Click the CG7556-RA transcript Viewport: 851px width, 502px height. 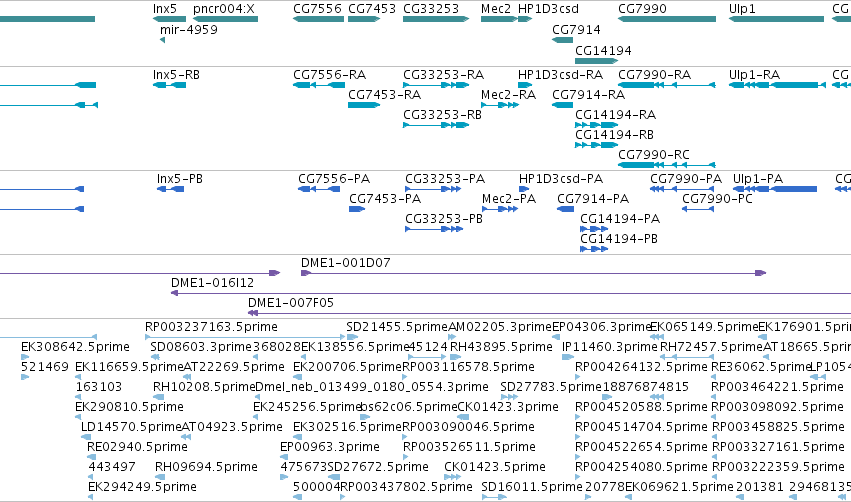tap(318, 85)
